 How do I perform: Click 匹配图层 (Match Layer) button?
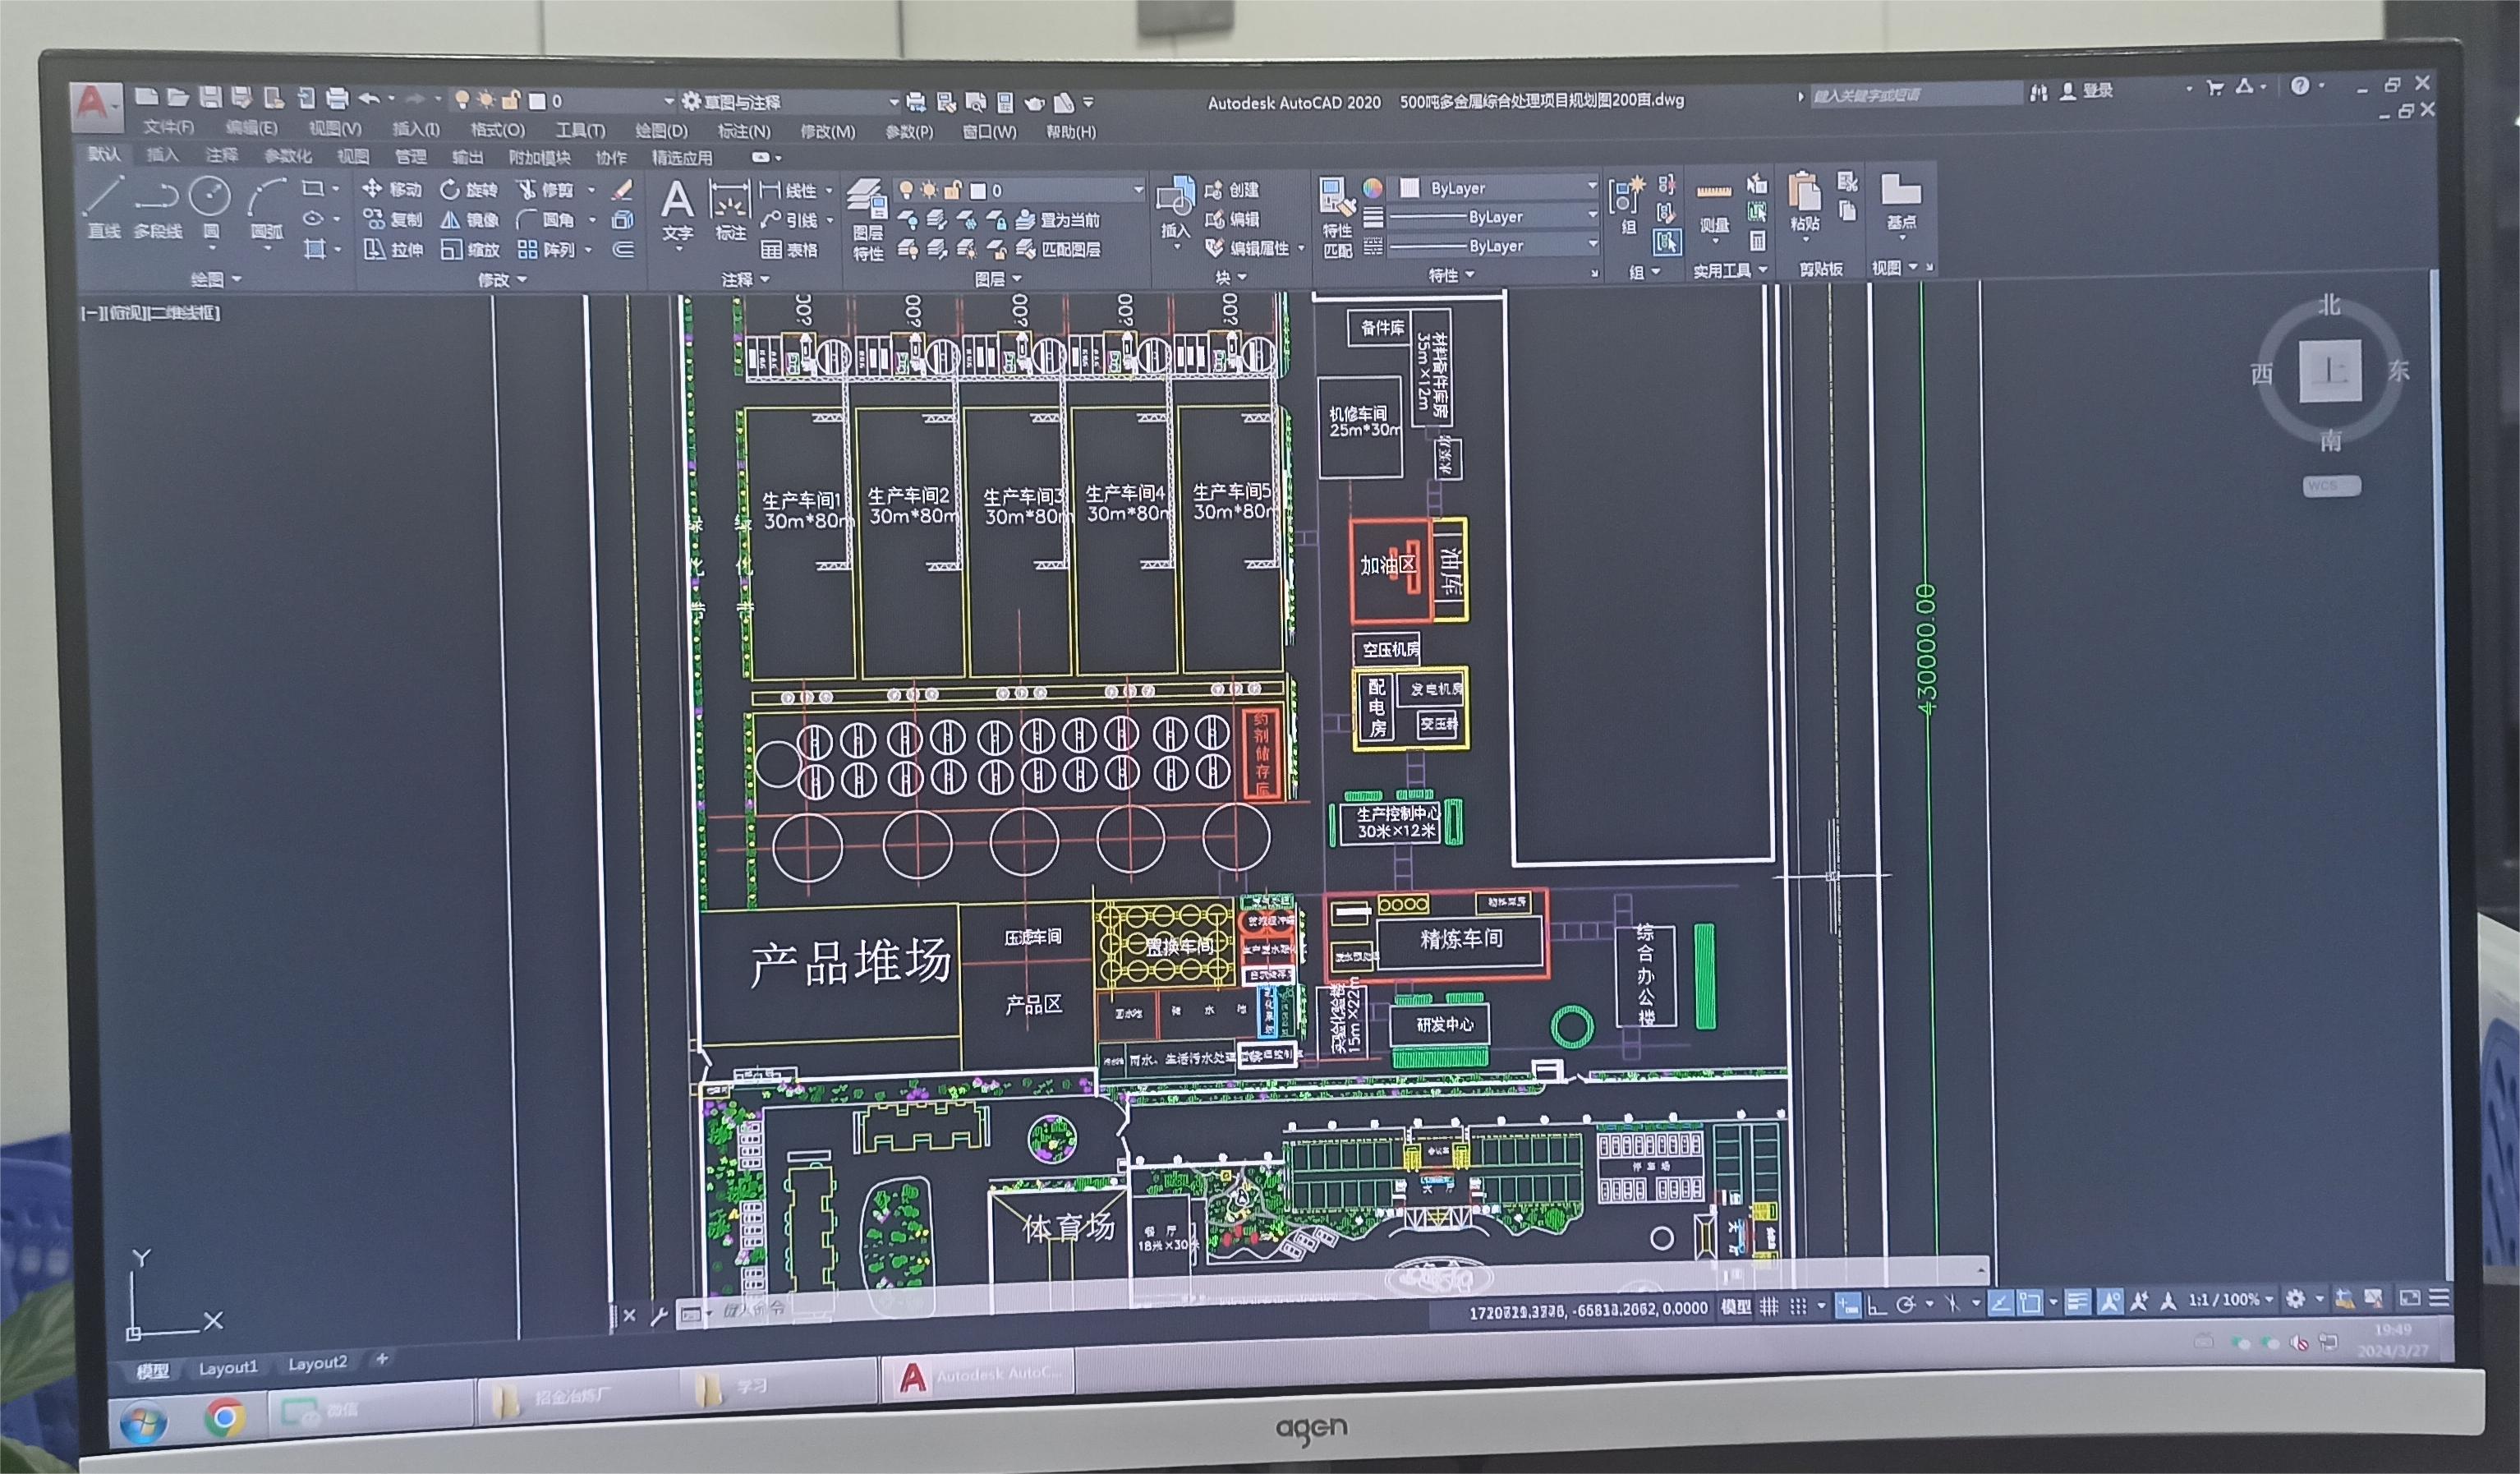click(x=1059, y=249)
